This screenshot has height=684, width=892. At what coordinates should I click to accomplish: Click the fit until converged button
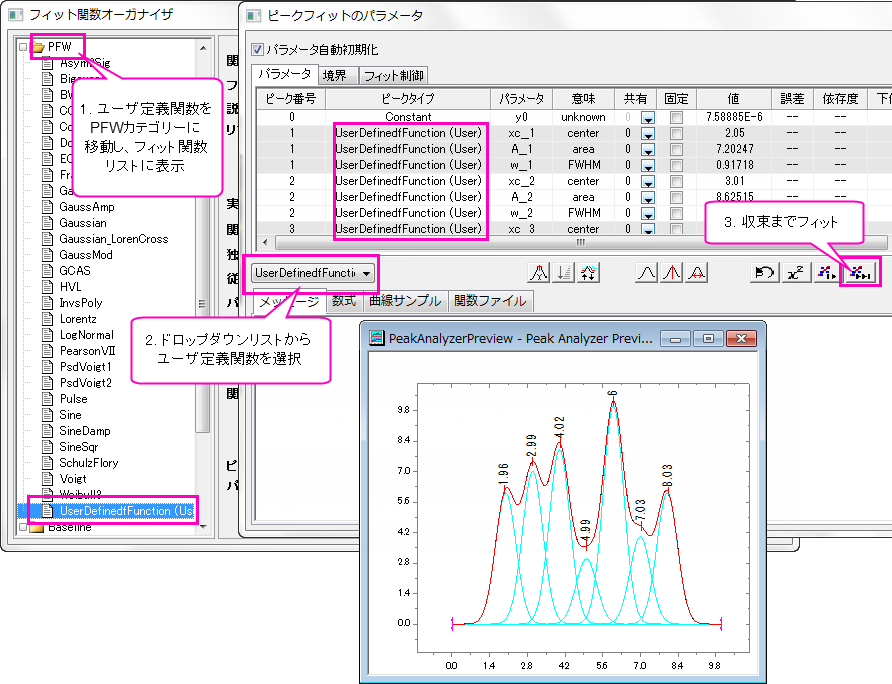coord(859,273)
